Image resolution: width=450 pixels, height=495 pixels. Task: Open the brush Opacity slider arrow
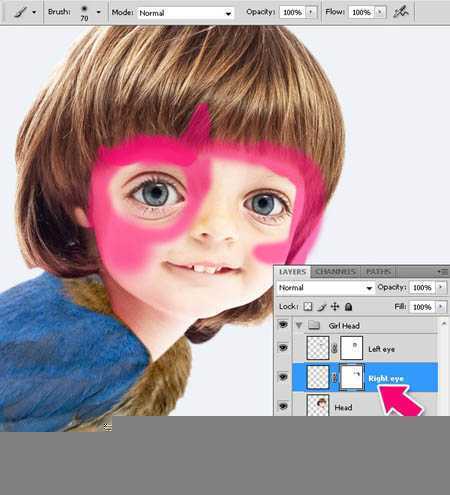point(311,13)
